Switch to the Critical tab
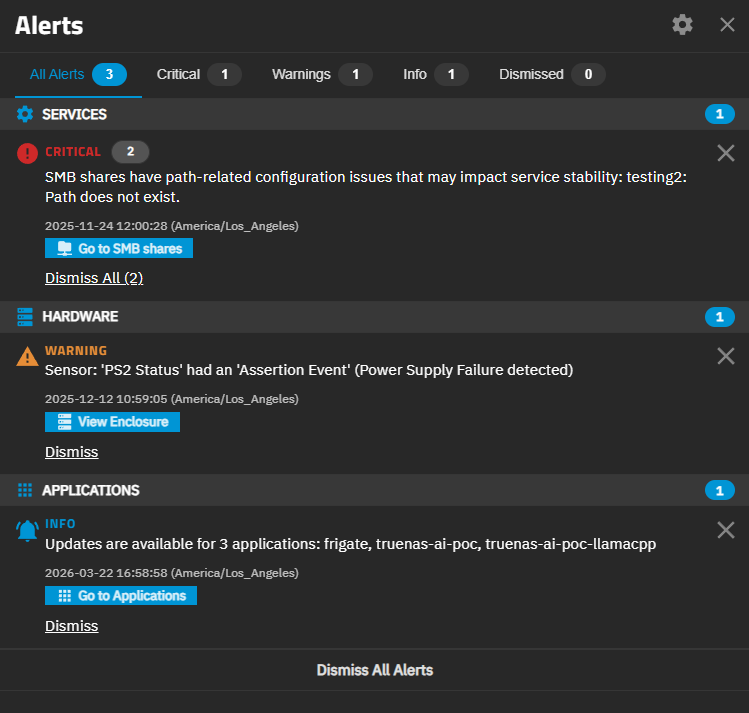The image size is (749, 713). tap(199, 74)
